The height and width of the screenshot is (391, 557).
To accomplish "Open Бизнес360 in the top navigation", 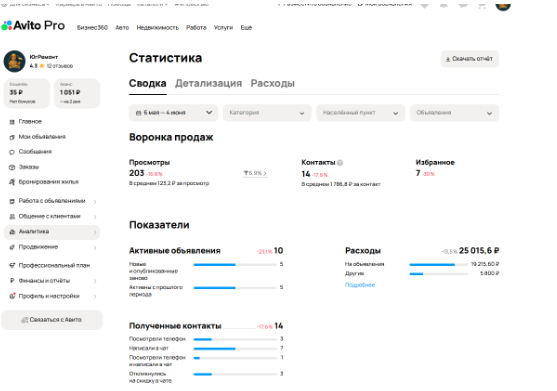I will tap(92, 28).
